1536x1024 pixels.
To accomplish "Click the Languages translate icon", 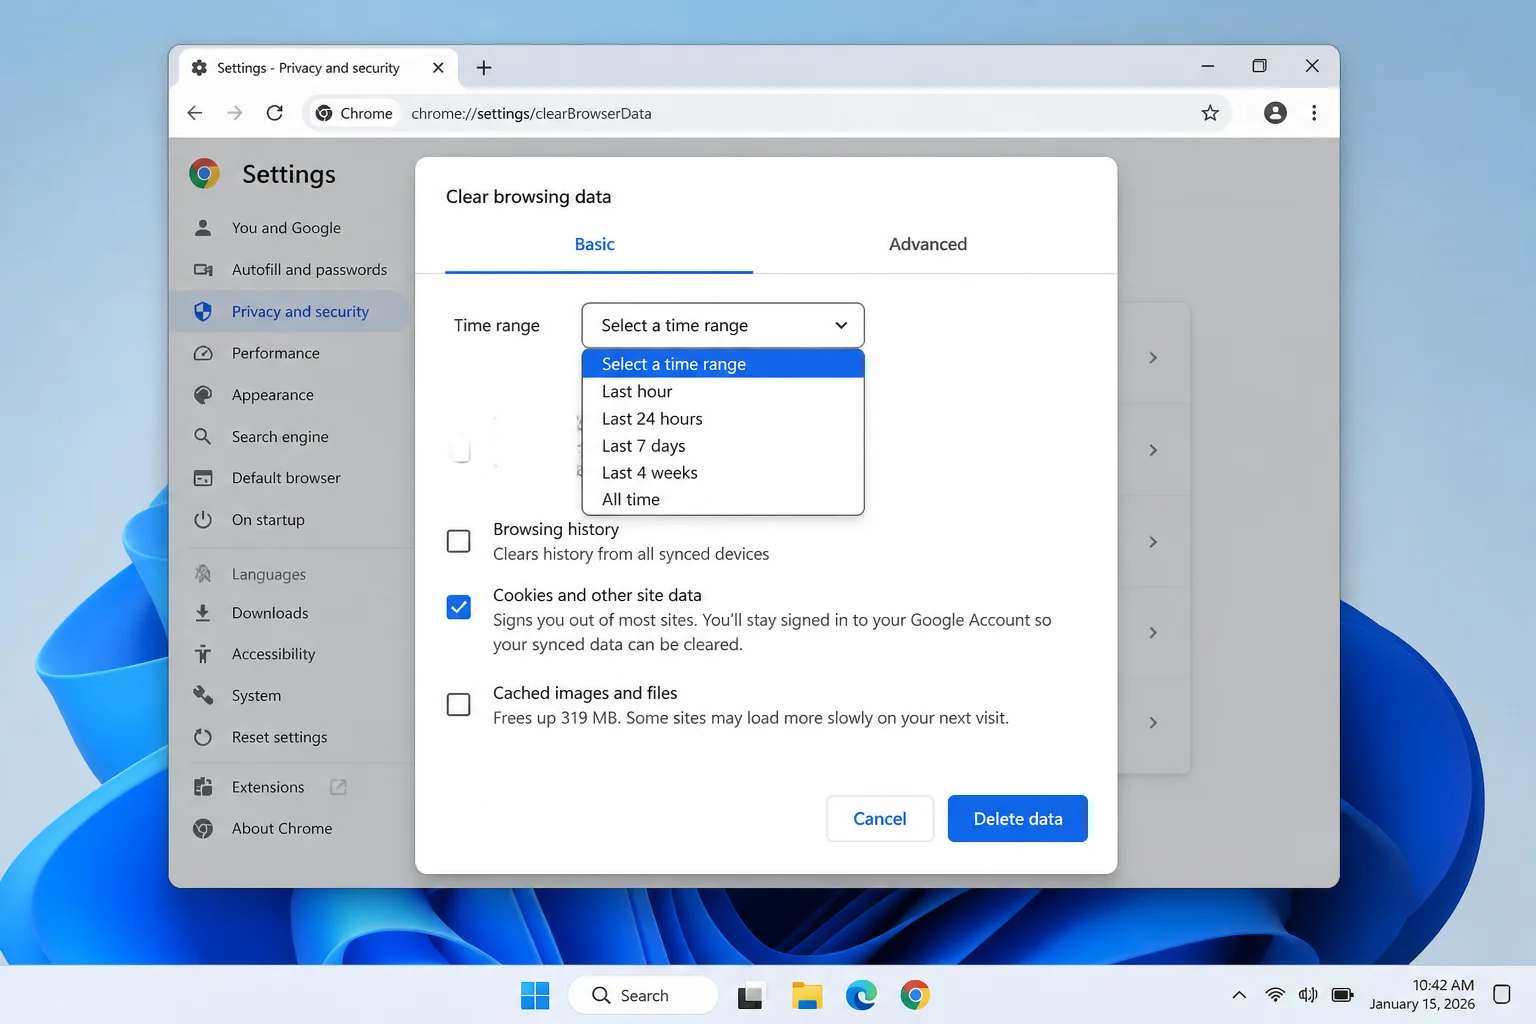I will tap(203, 574).
